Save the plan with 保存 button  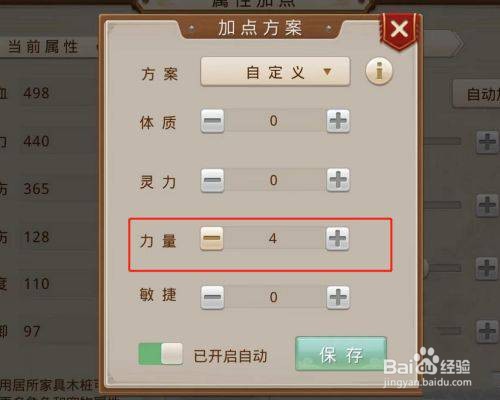point(341,354)
